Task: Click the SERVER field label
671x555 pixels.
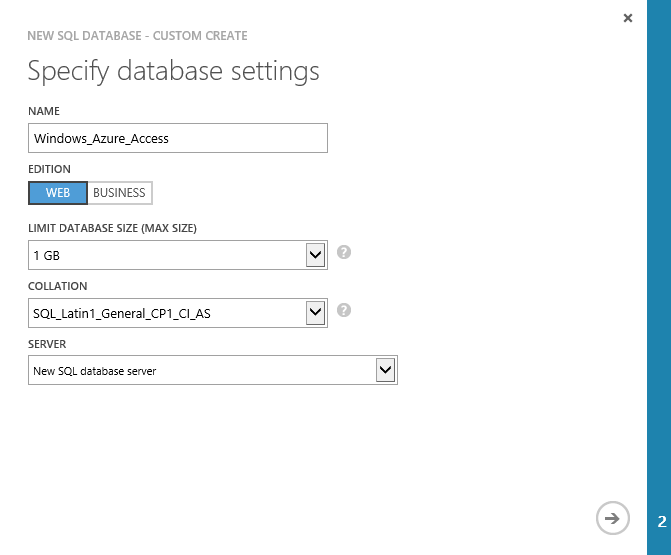Action: coord(49,344)
